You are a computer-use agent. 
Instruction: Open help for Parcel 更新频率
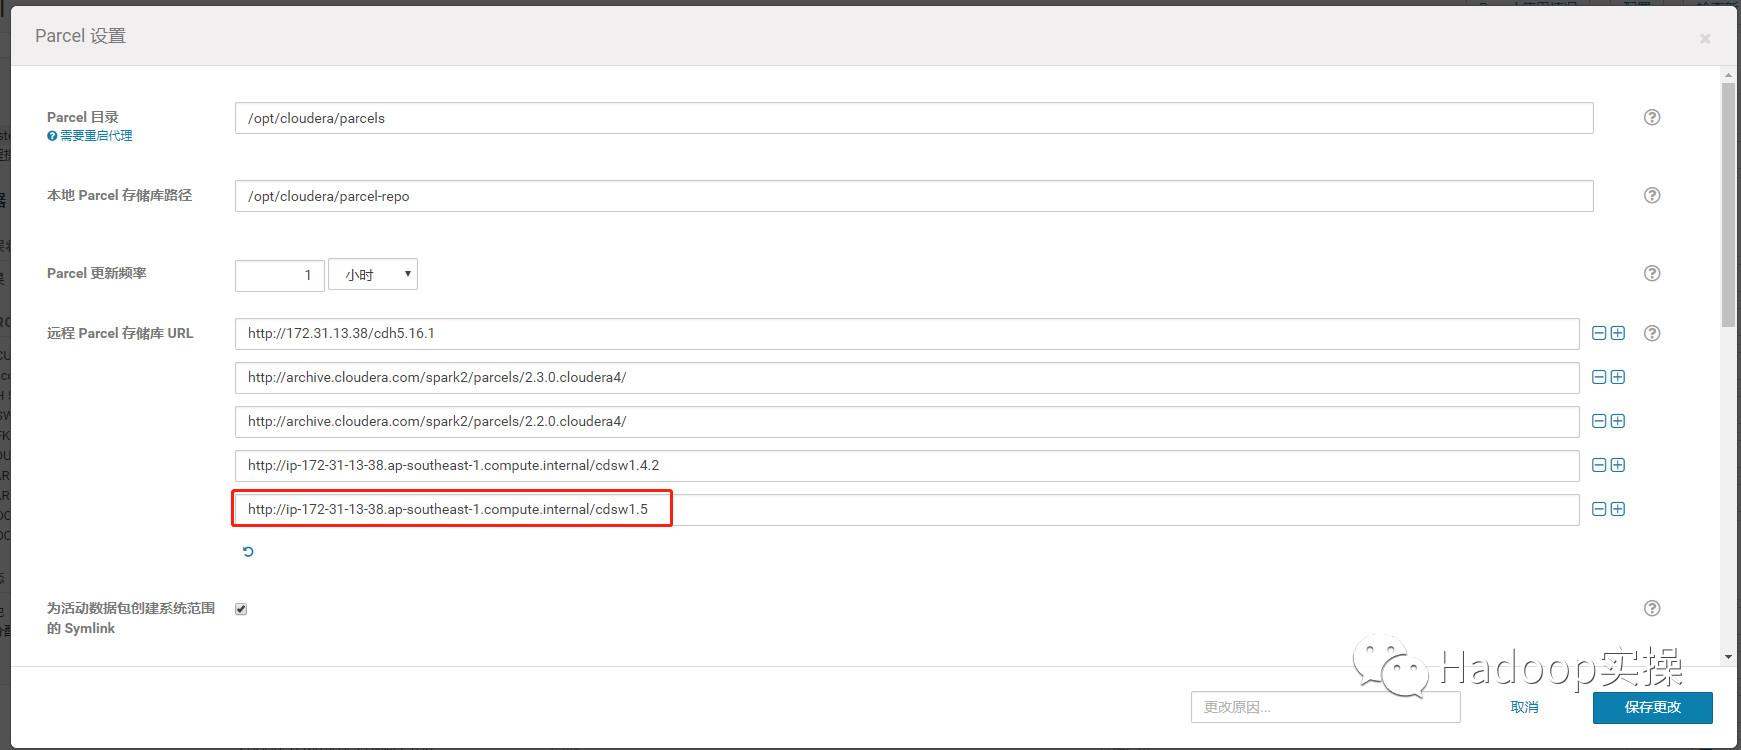(1652, 273)
